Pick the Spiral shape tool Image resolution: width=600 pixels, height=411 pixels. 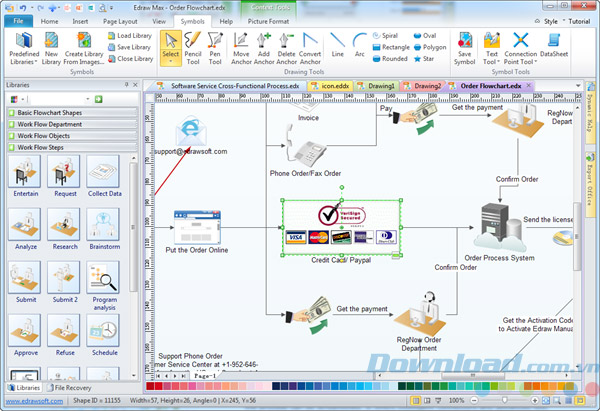tap(386, 36)
